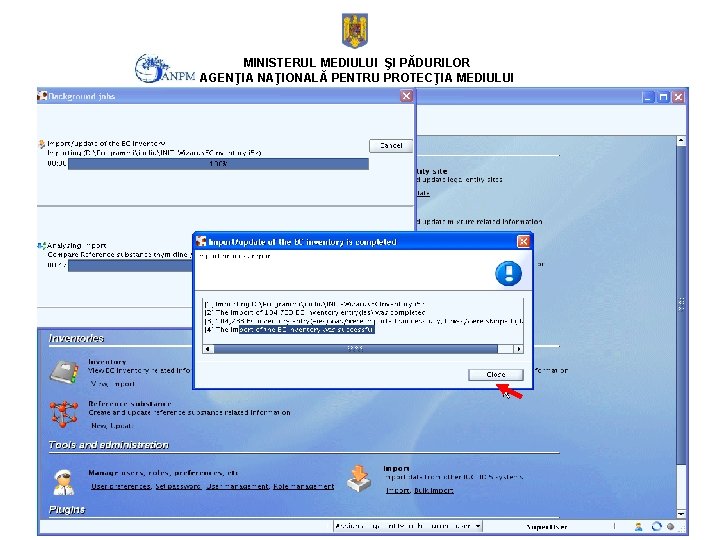
Task: Minimize the main IUCLID window
Action: coord(647,97)
